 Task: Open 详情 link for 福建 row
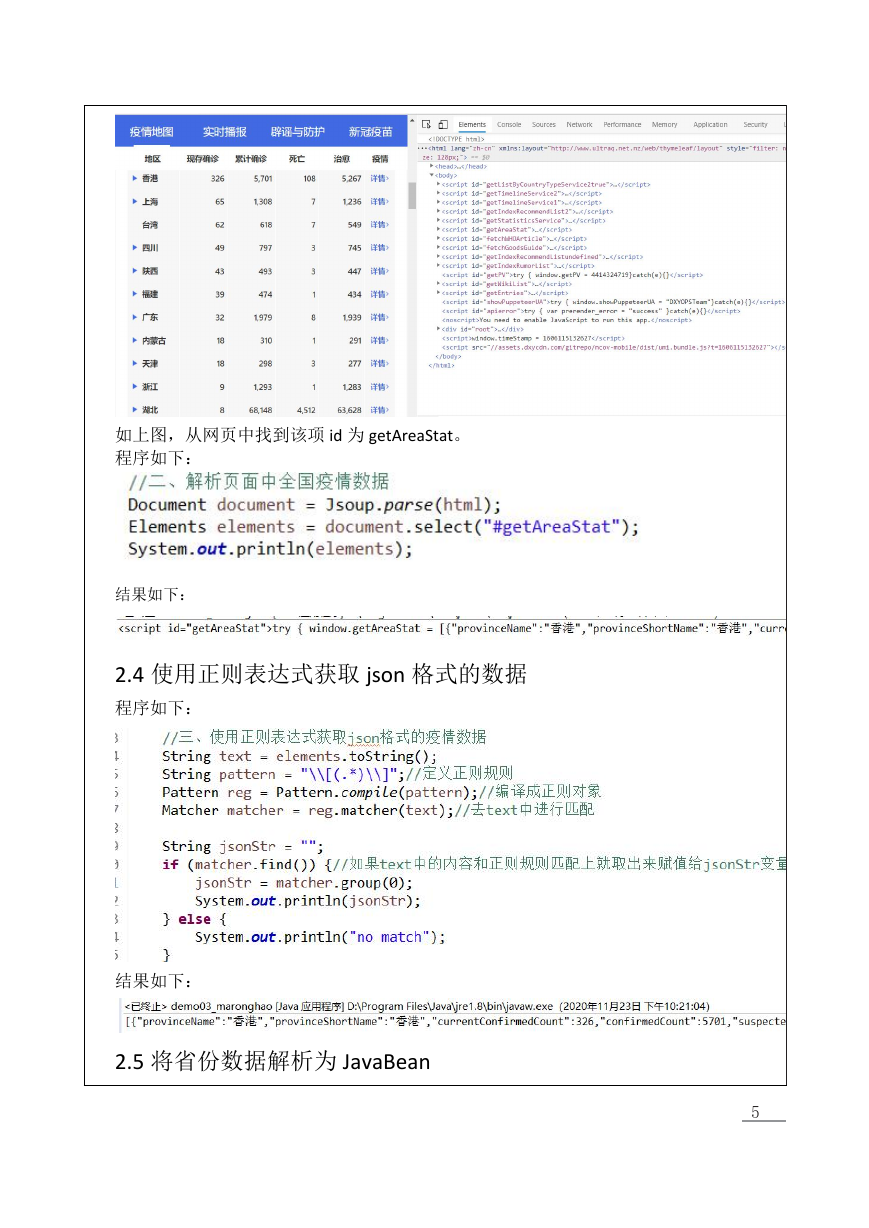[380, 294]
